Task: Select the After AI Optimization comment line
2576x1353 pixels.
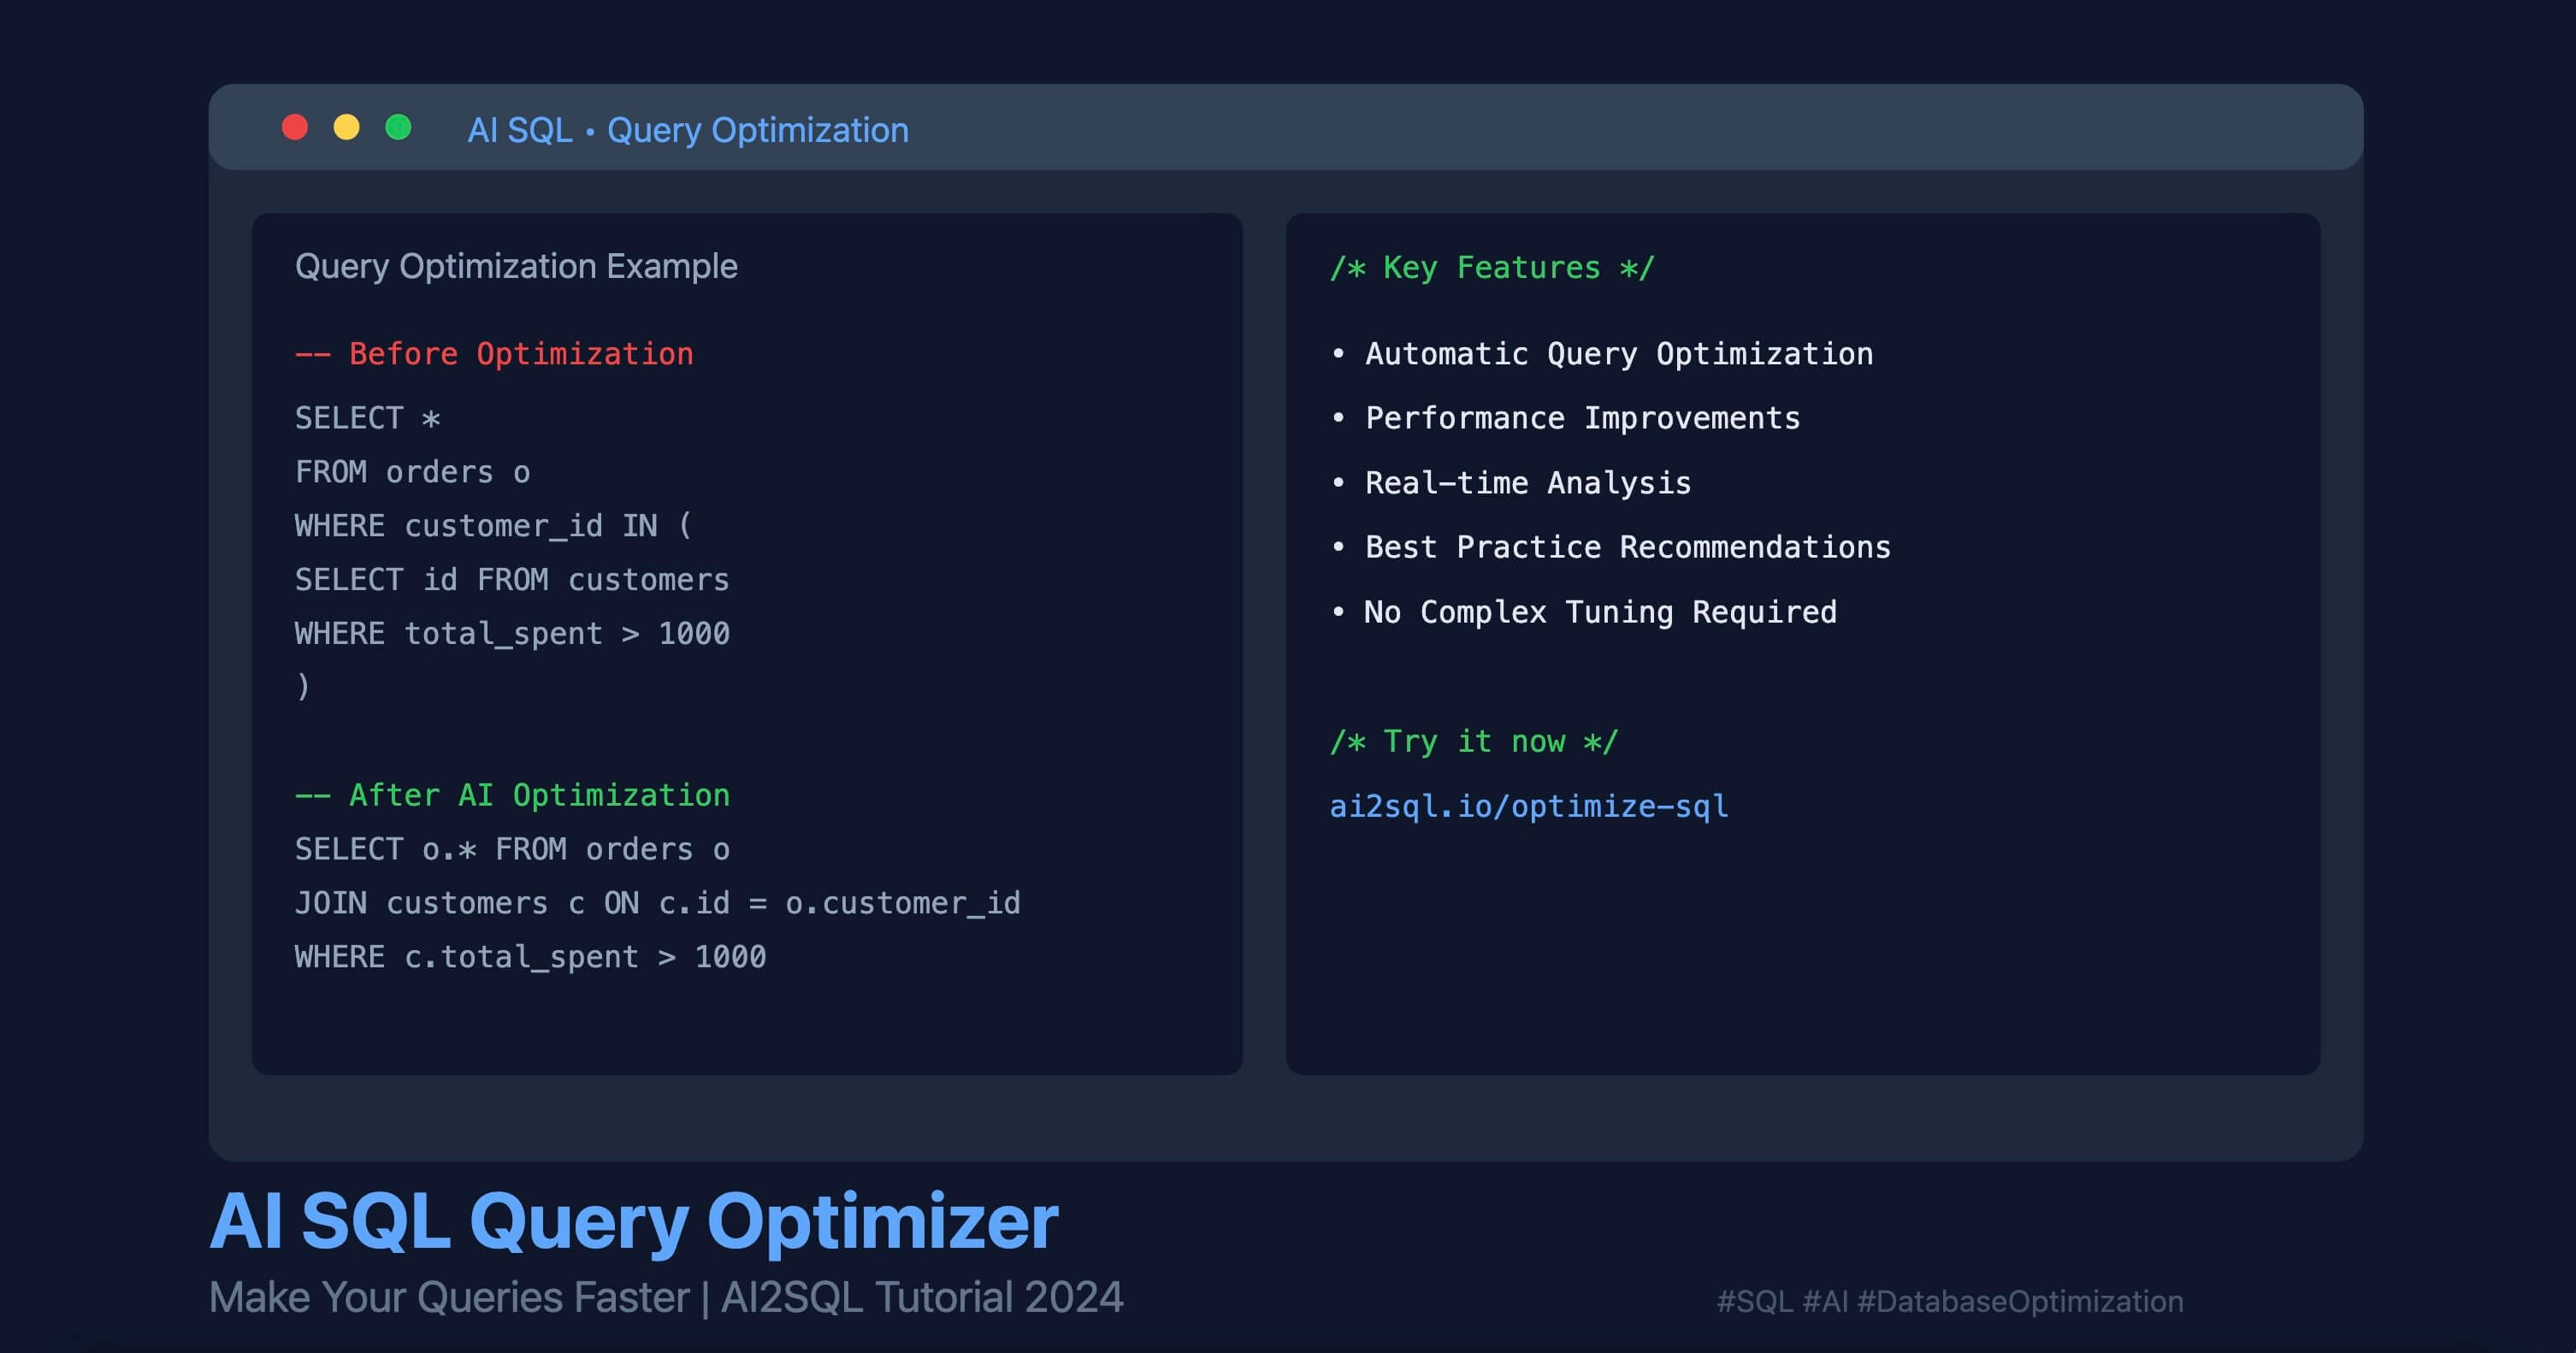Action: point(512,795)
